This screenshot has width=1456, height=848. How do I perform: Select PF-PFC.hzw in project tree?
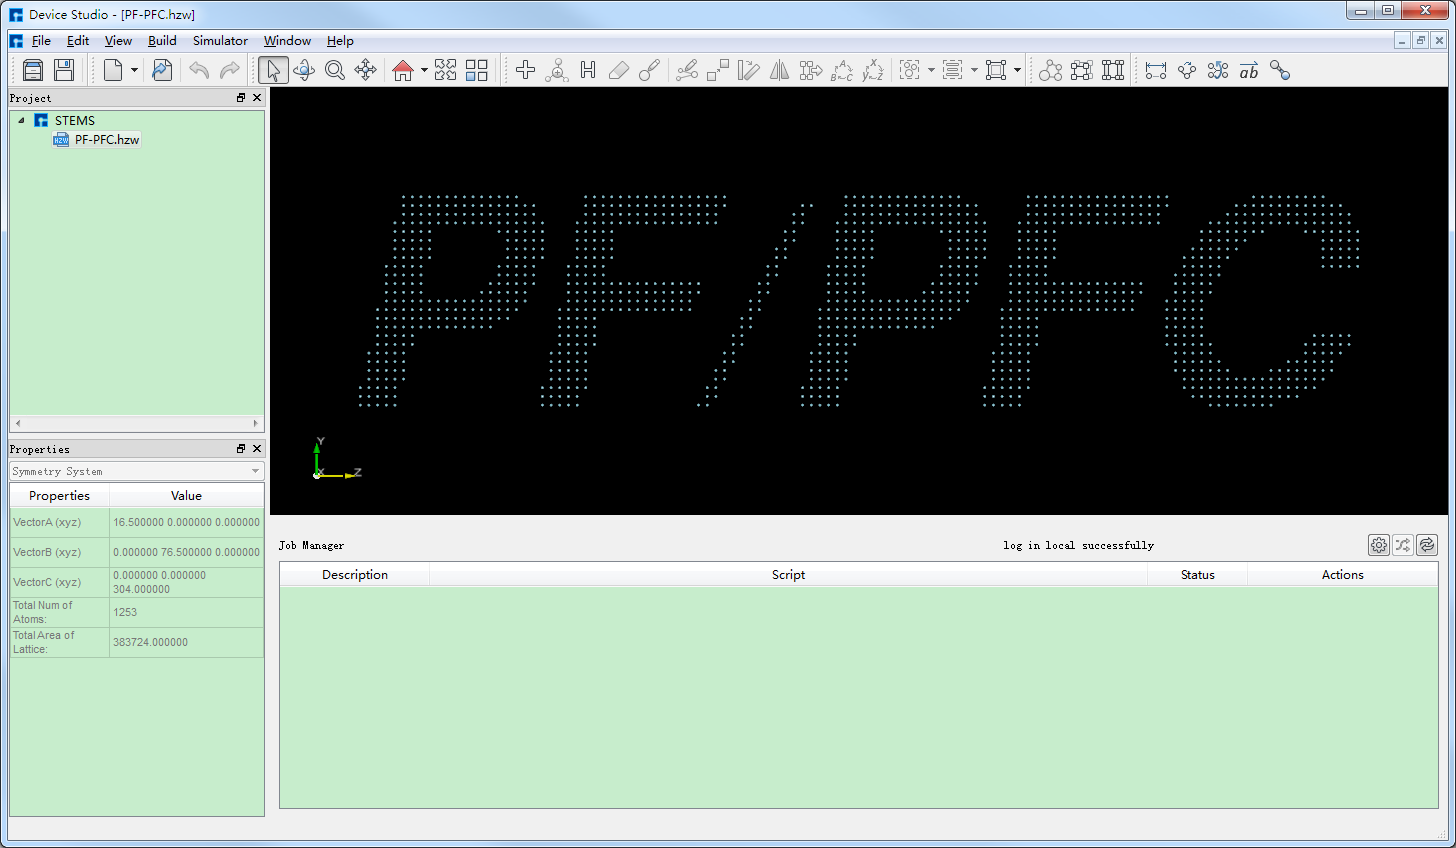tap(106, 140)
